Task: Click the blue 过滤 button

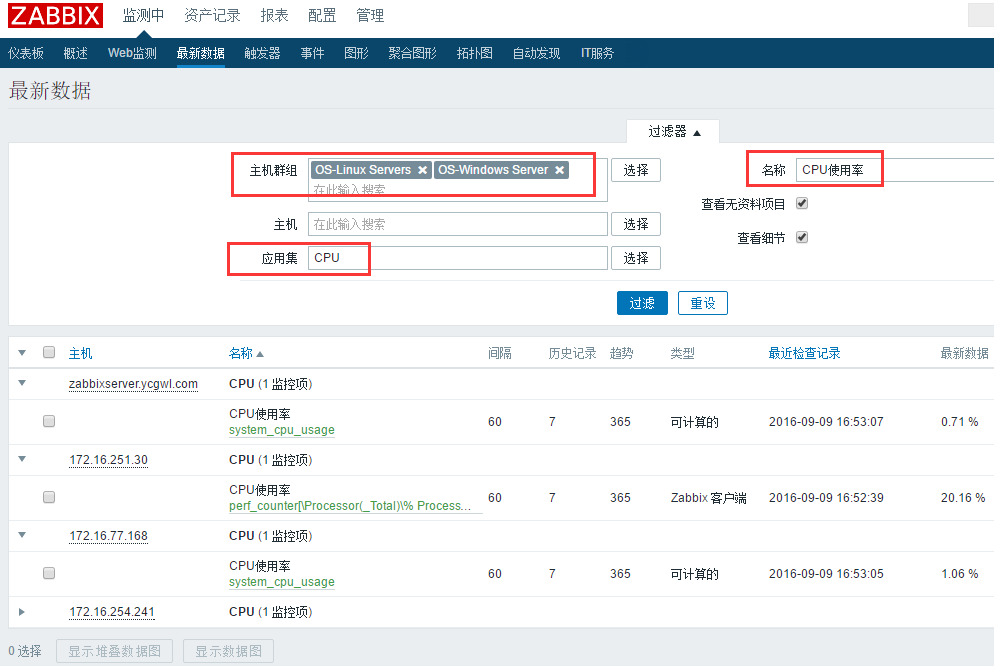Action: pos(642,303)
